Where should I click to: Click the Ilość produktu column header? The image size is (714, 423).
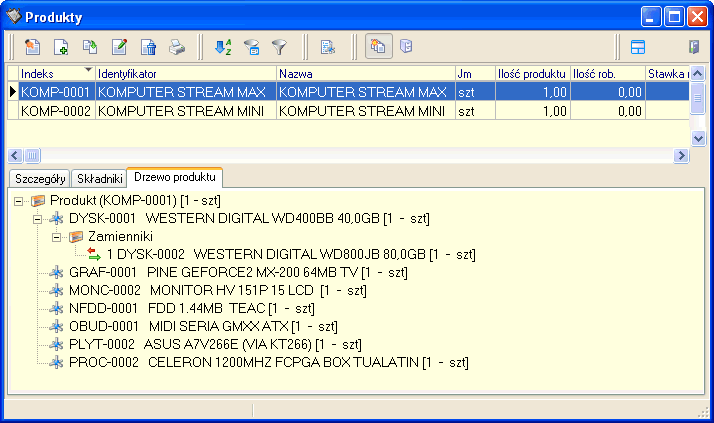tap(533, 74)
